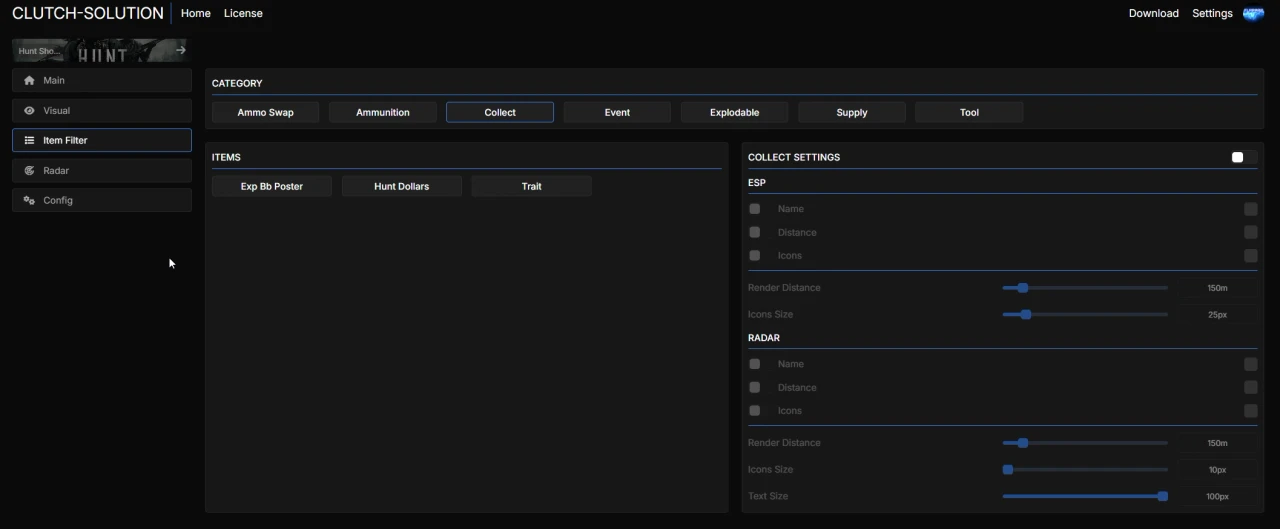This screenshot has height=529, width=1280.
Task: Enable Radar Icons checkbox
Action: [x=755, y=410]
